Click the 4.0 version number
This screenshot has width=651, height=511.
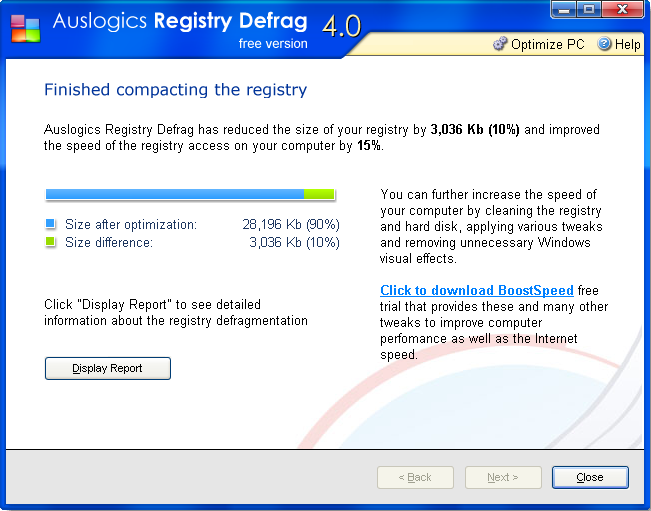tap(342, 27)
